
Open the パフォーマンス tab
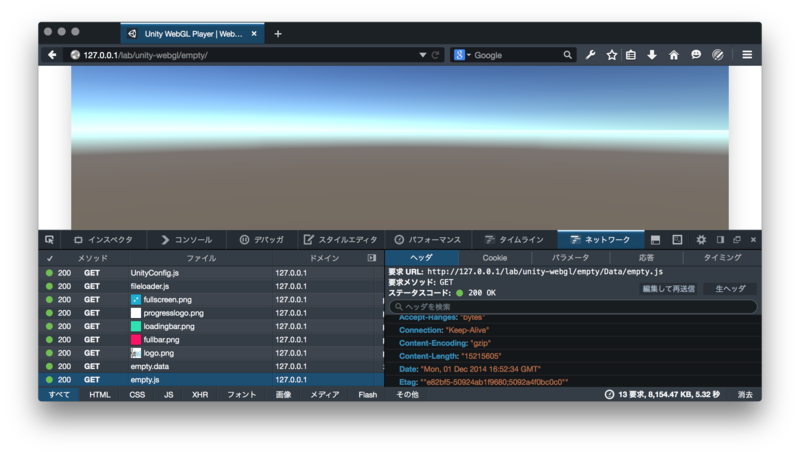[x=428, y=240]
